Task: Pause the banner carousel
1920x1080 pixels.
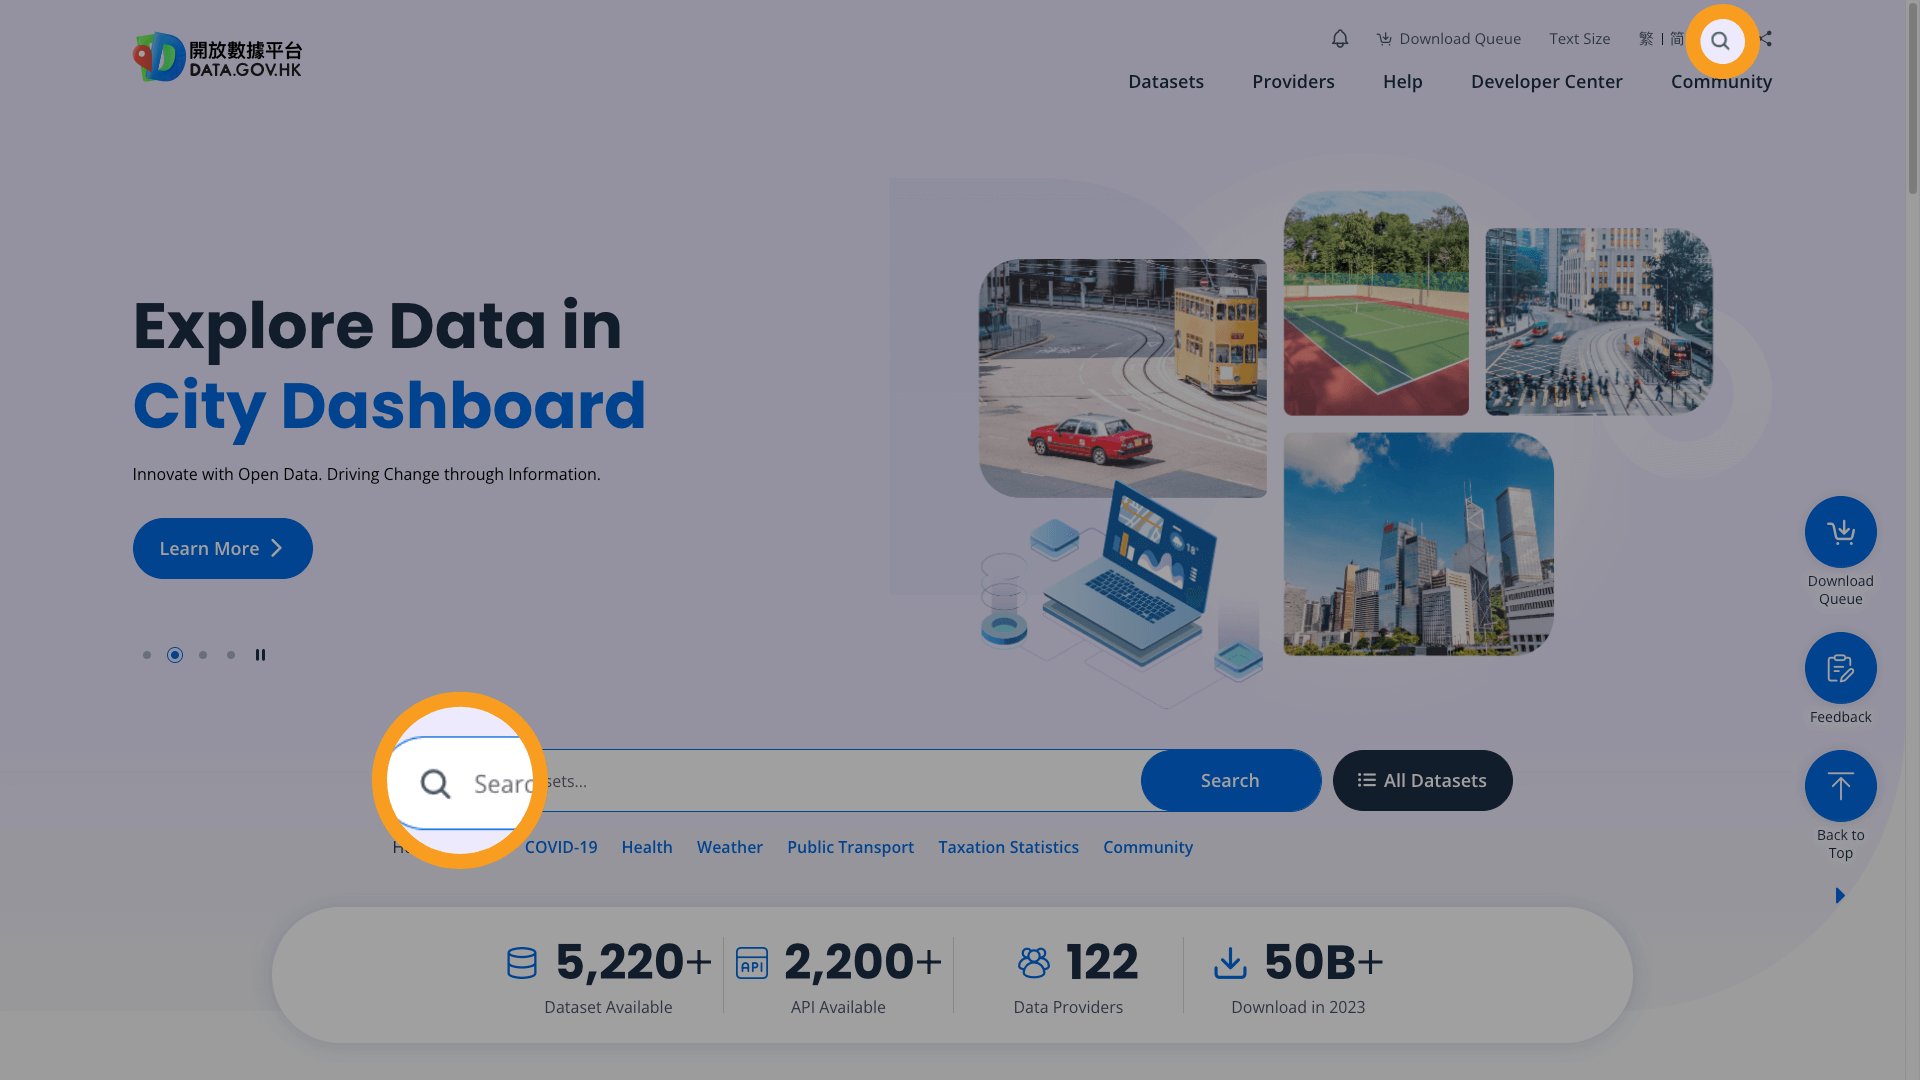Action: point(260,655)
